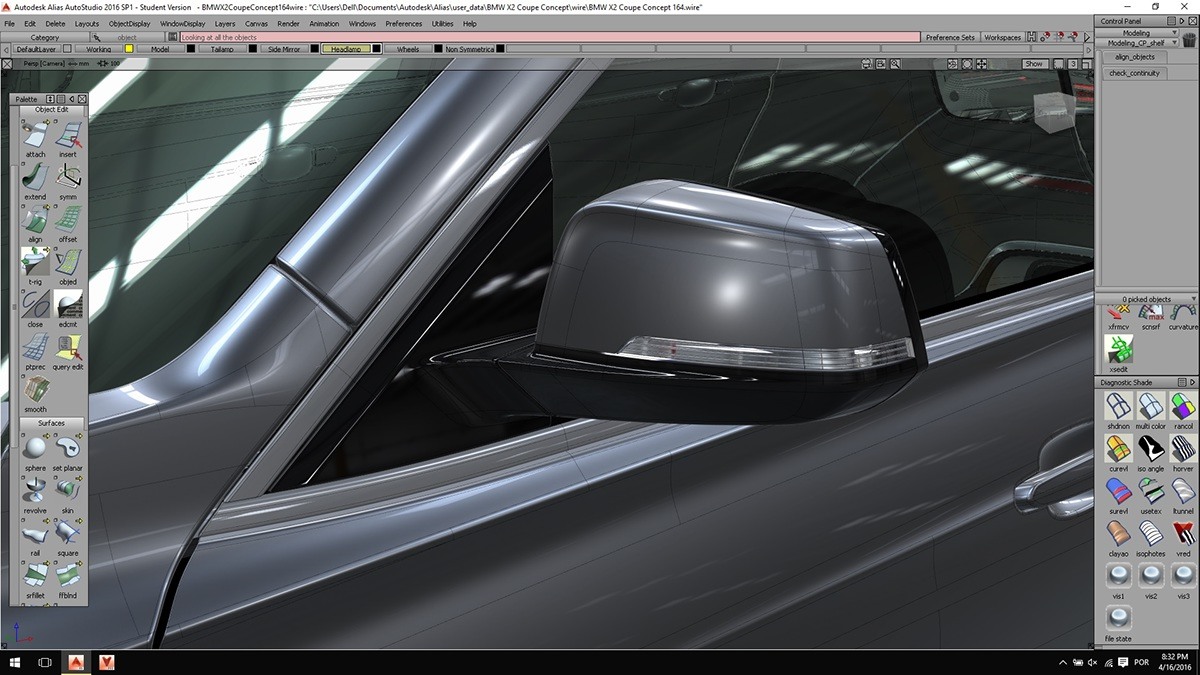Click the Preference Sets button
1200x675 pixels.
coord(950,37)
